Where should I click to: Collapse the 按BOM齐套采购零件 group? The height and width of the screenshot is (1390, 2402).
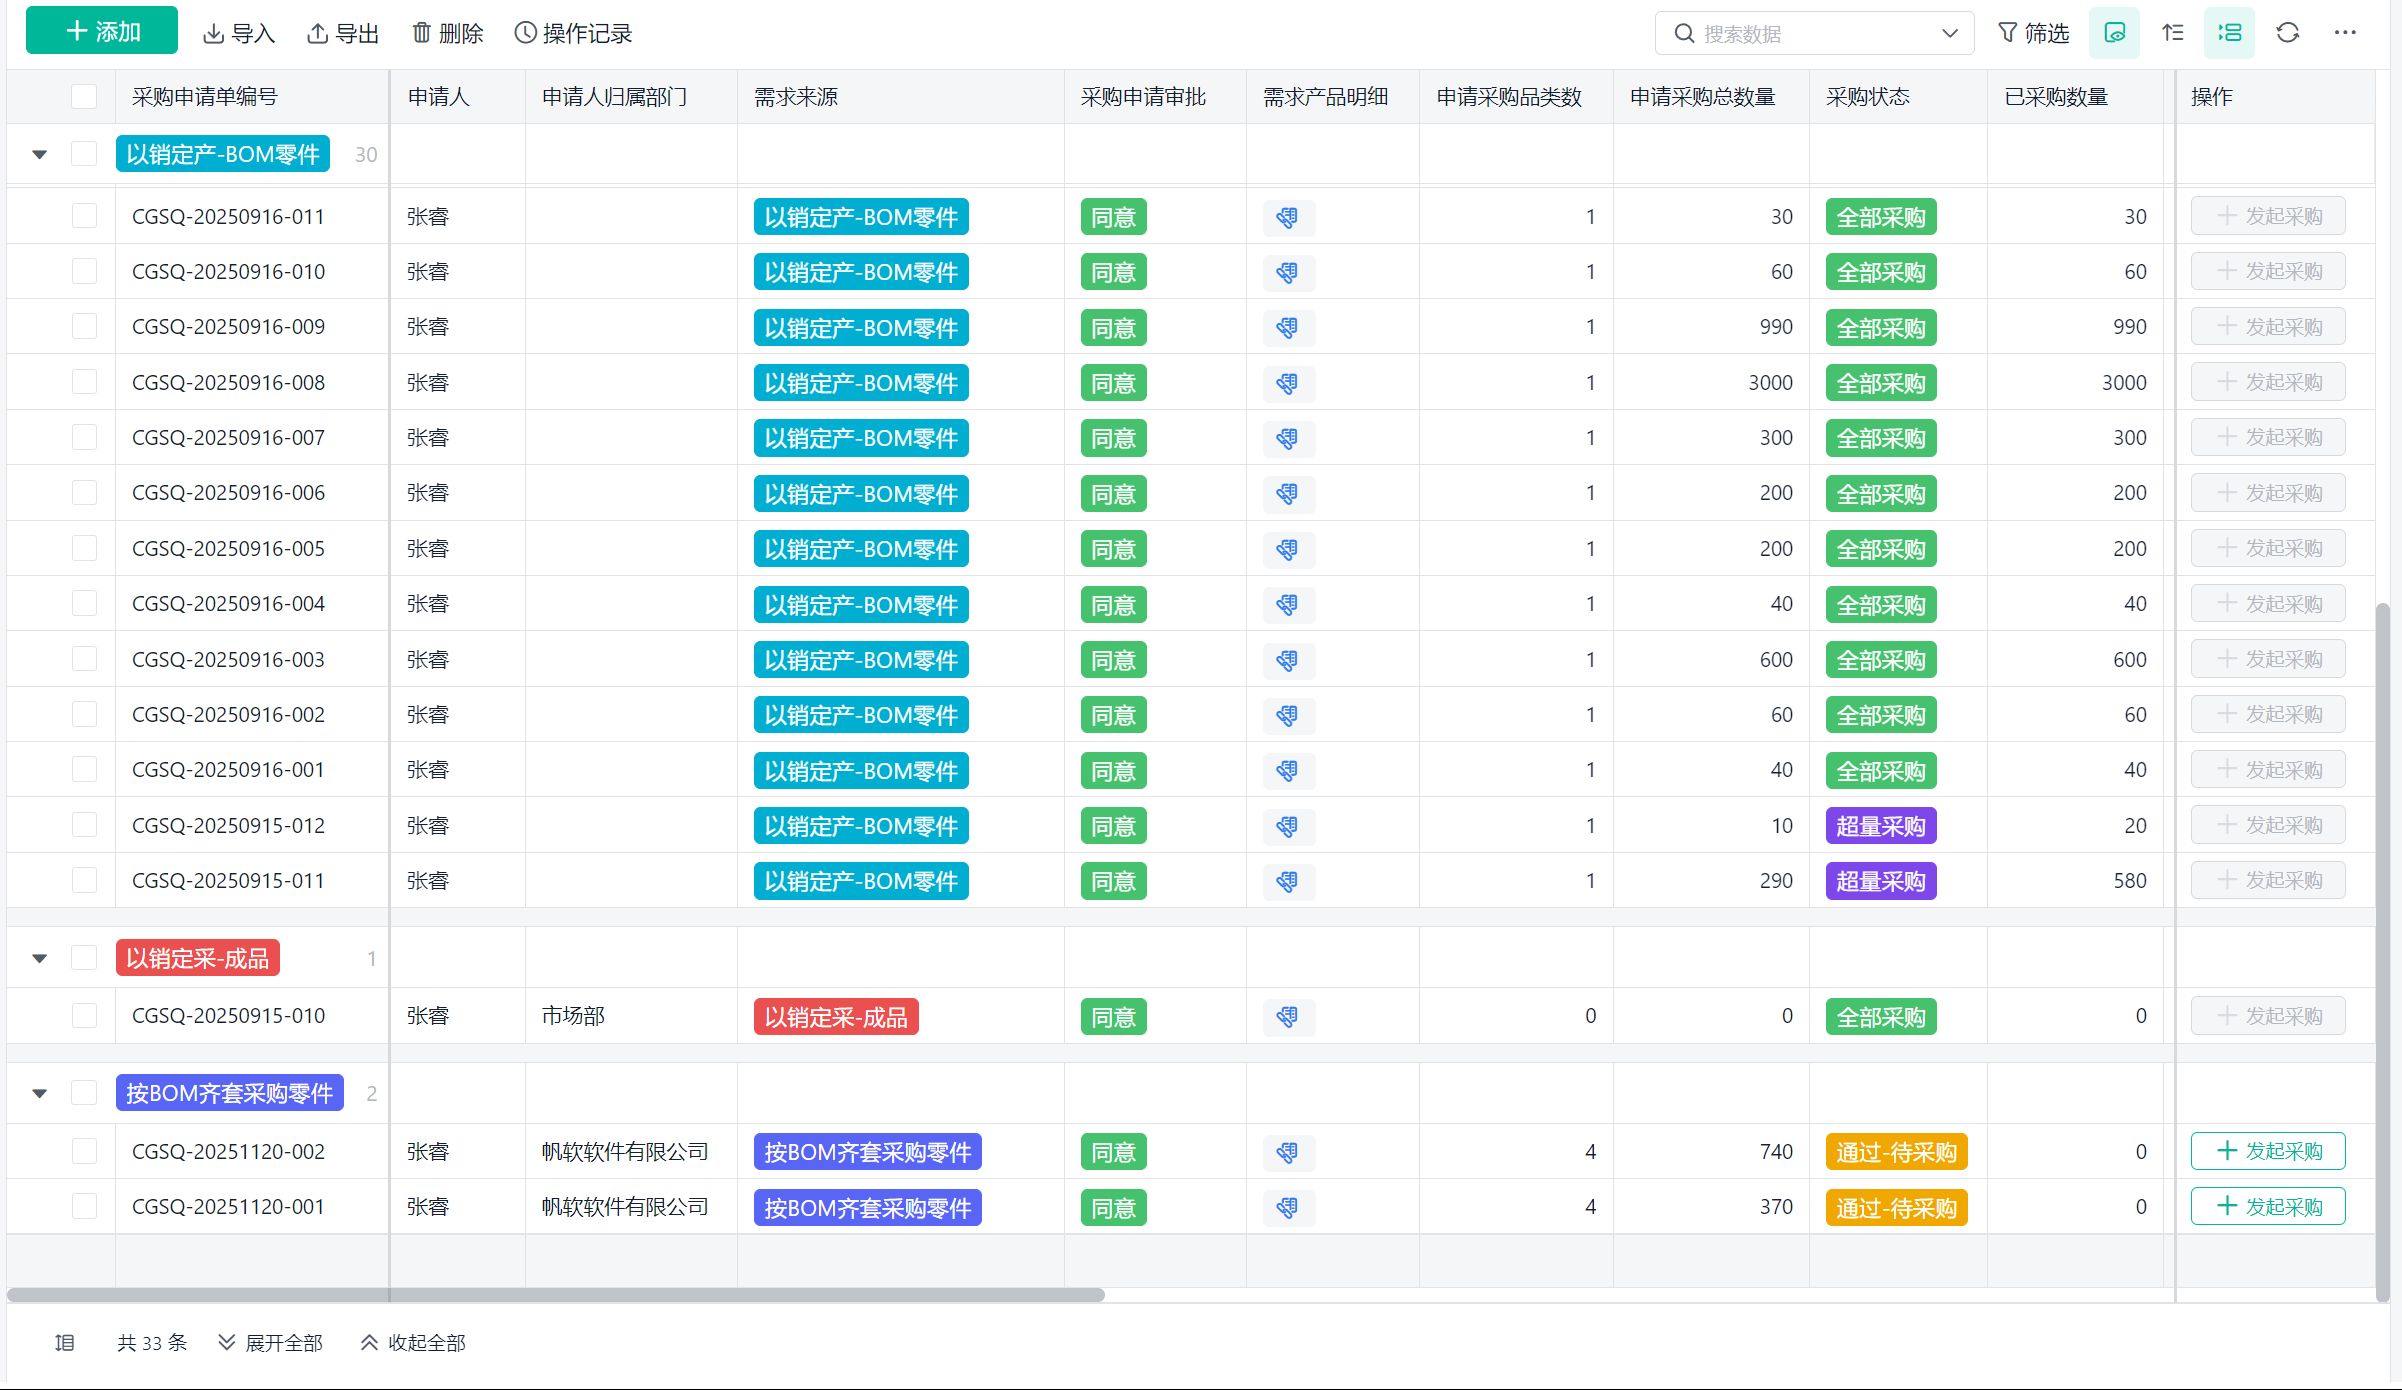point(40,1093)
